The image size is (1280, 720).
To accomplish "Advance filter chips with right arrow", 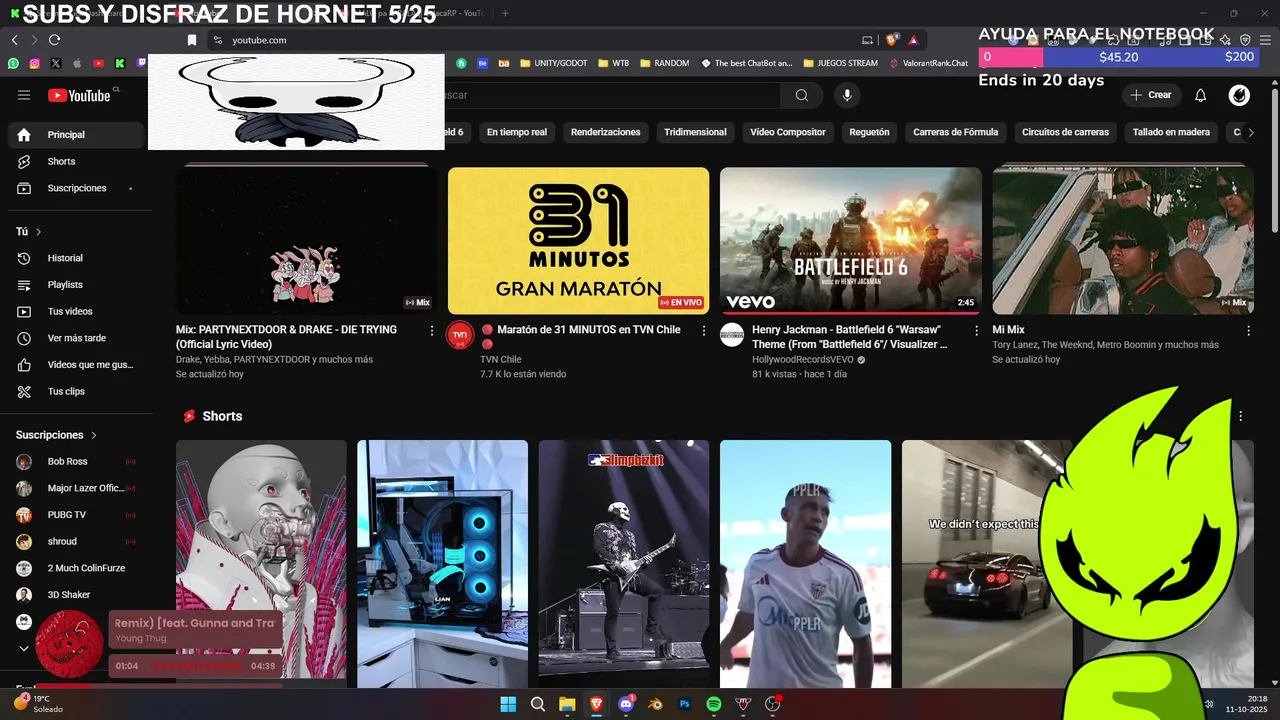I will [1250, 132].
